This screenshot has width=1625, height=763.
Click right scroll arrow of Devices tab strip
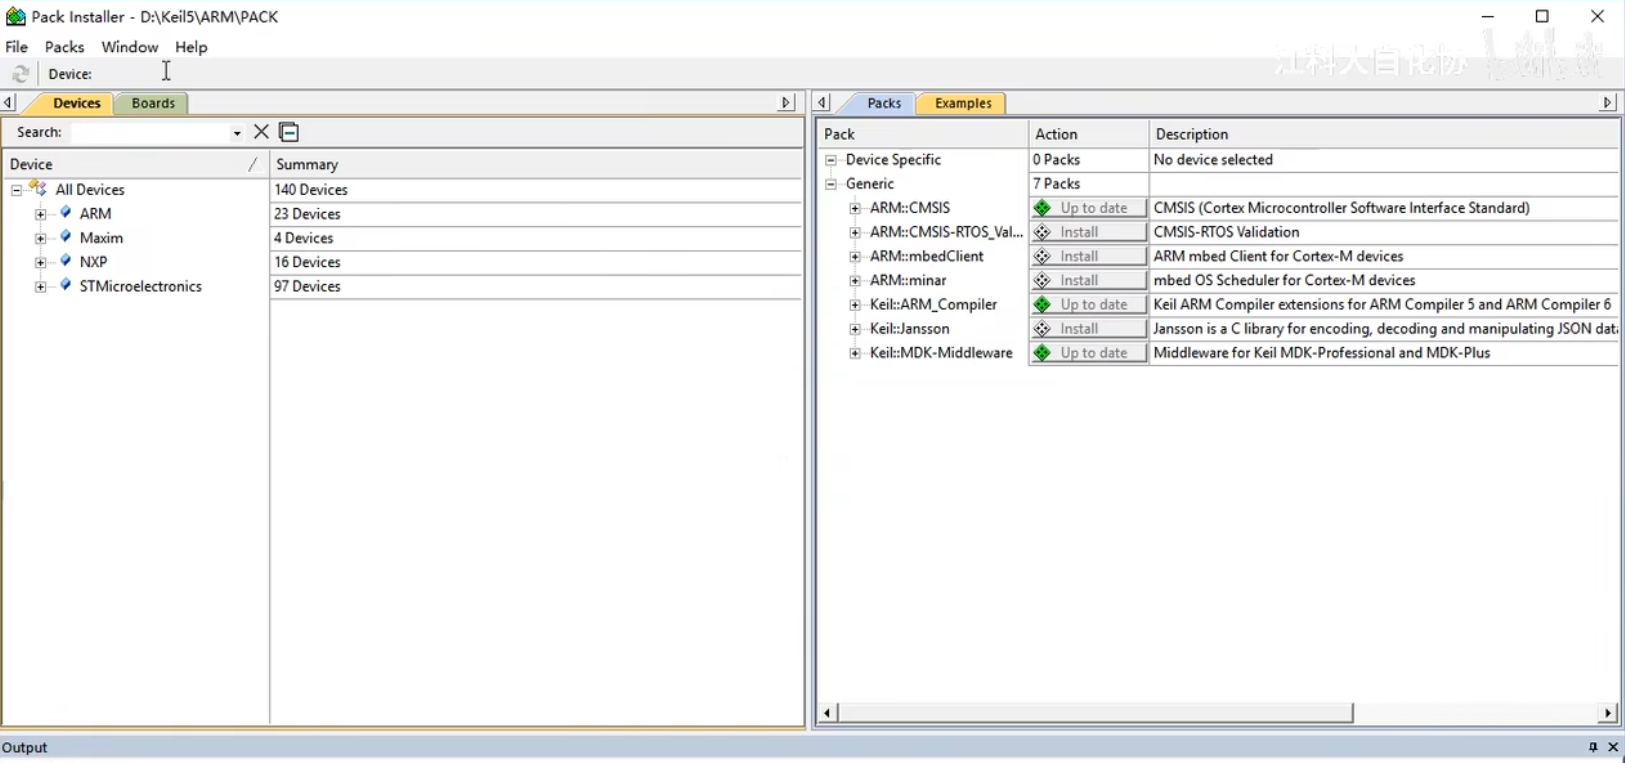tap(786, 102)
